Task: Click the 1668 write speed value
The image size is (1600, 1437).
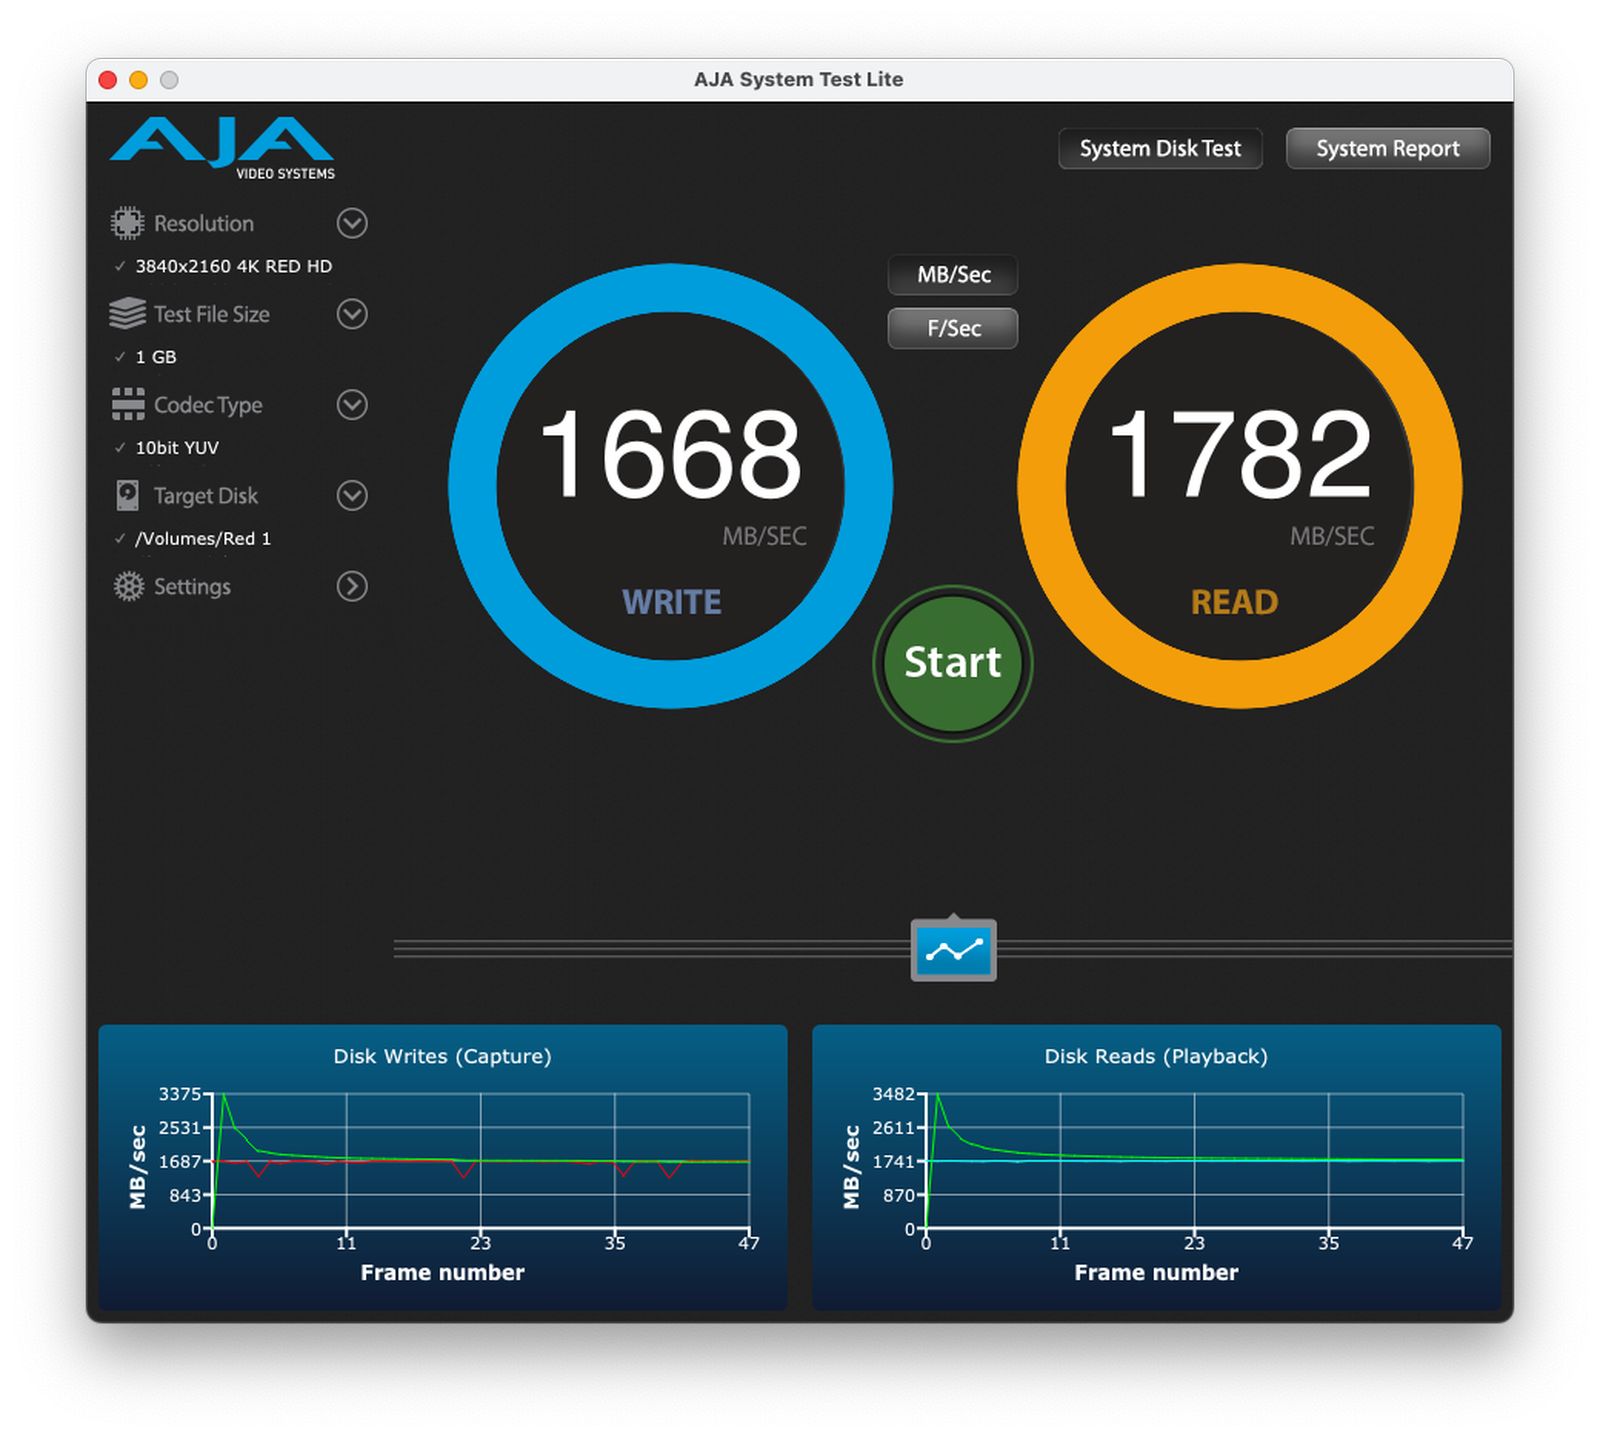Action: point(671,454)
